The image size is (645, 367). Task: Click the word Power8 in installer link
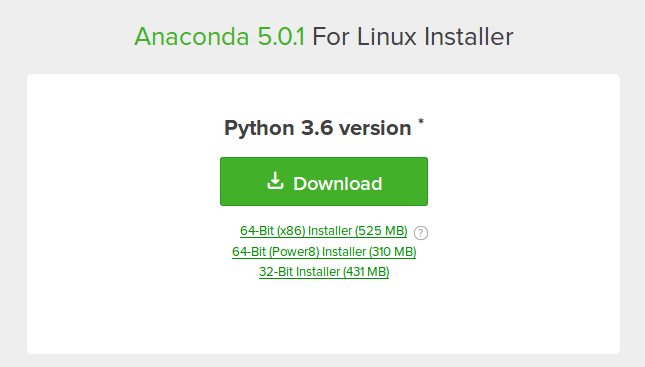[x=294, y=252]
